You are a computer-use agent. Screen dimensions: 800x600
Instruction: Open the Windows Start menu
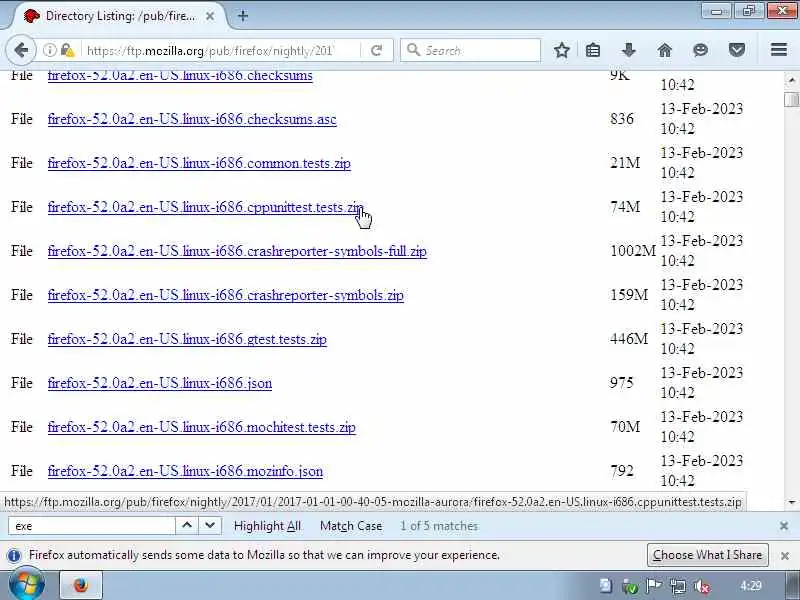tap(27, 586)
